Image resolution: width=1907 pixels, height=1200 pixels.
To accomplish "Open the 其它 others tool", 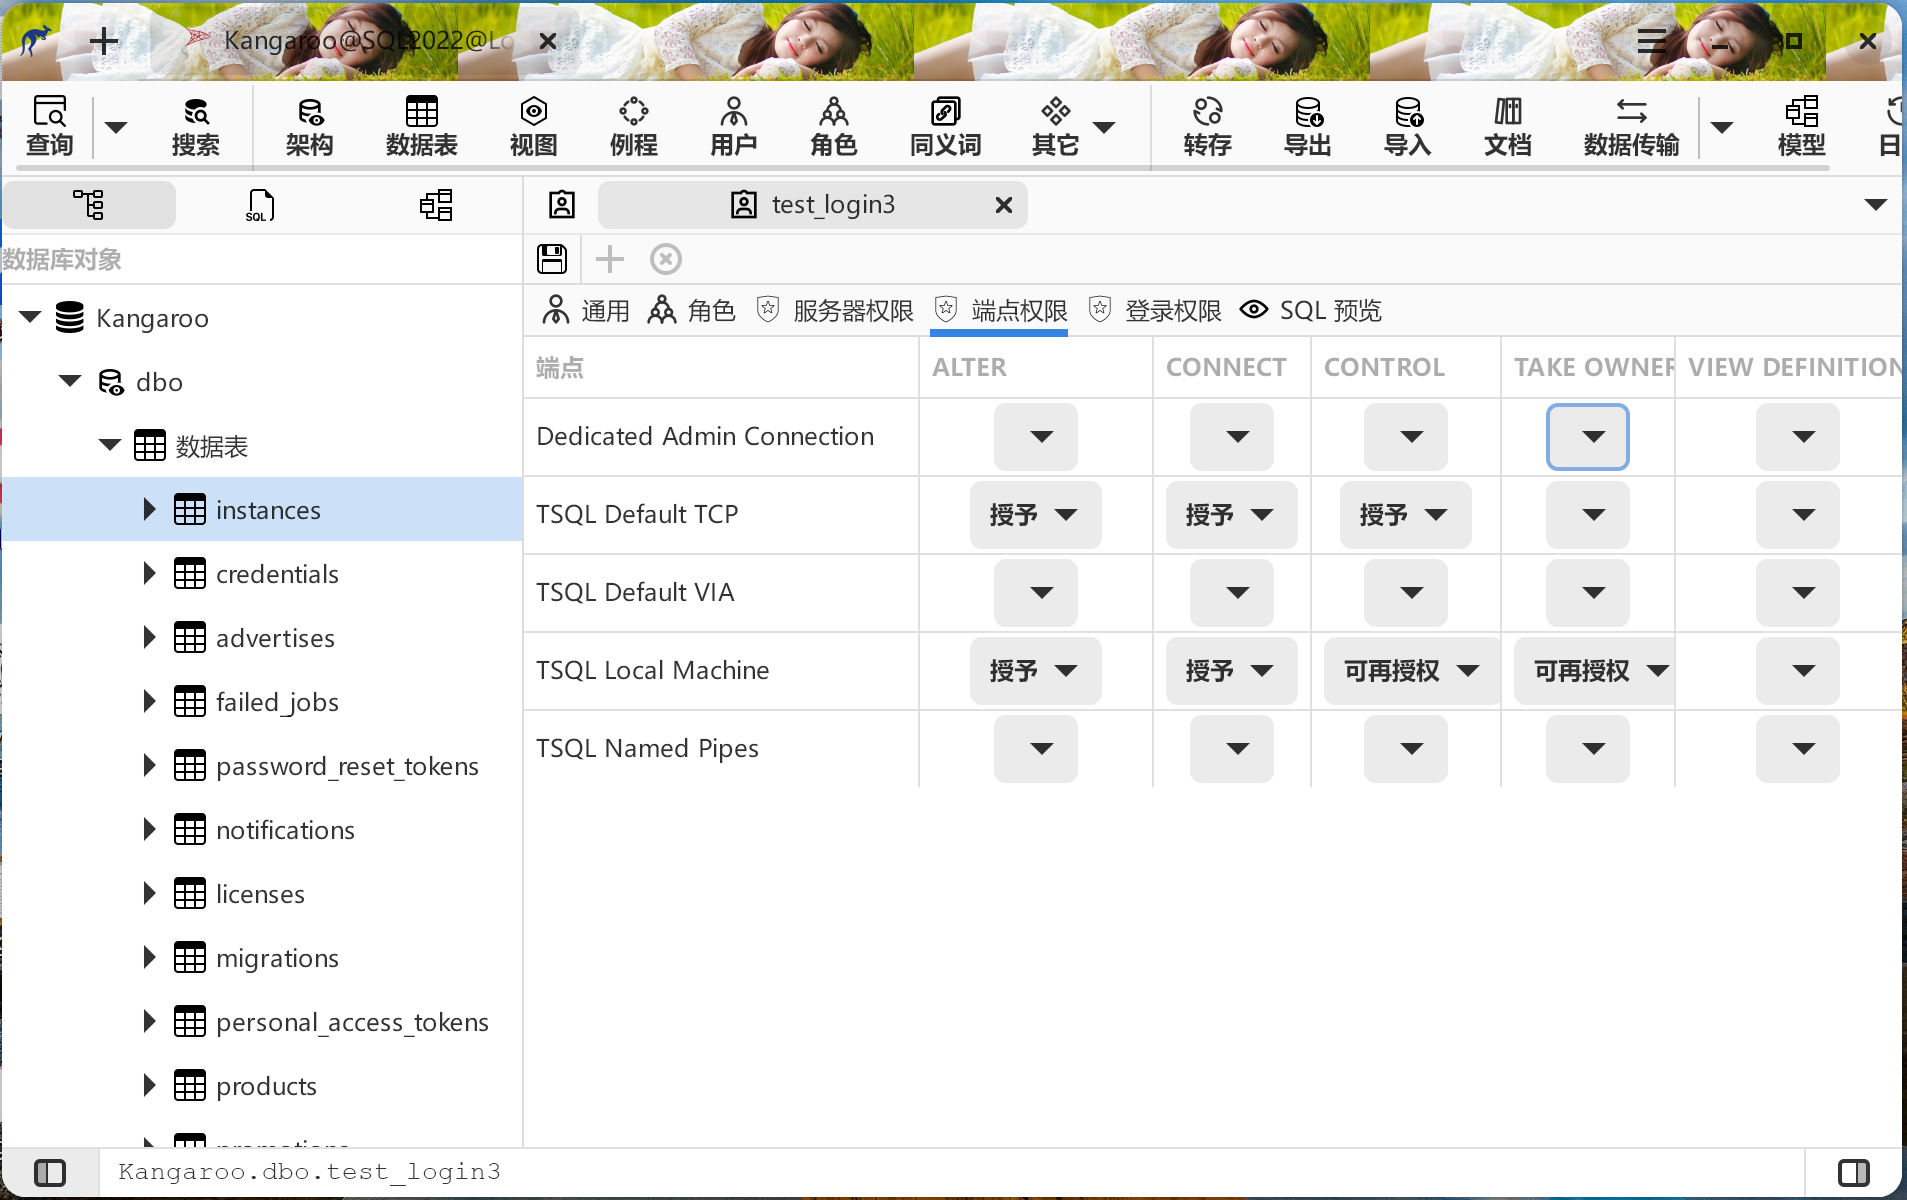I will 1055,126.
